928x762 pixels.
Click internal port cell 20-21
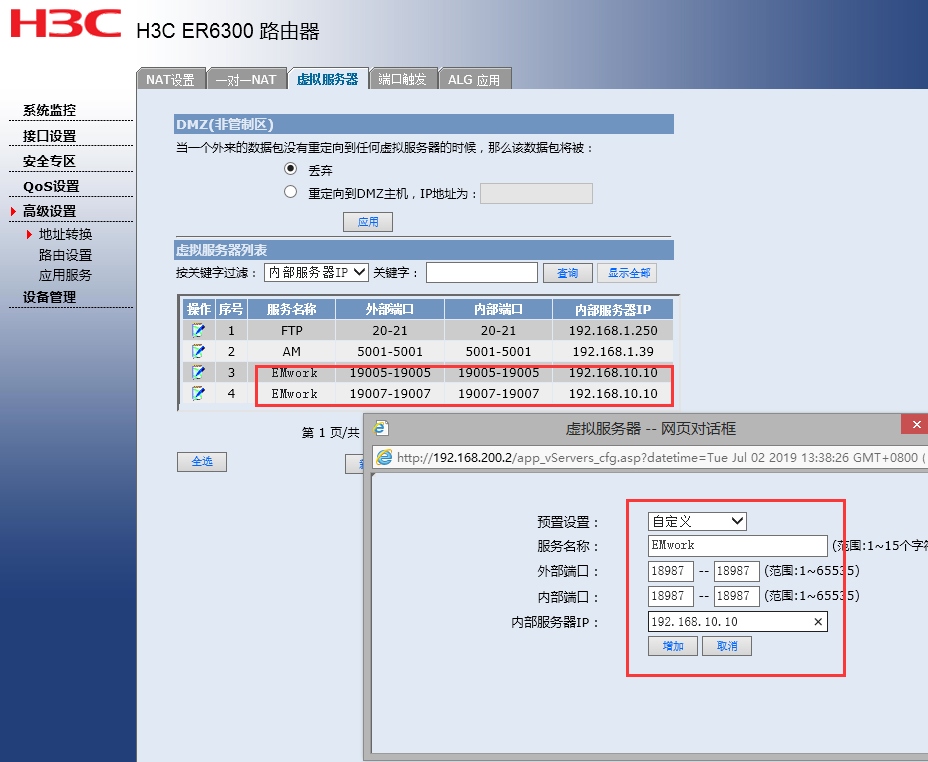[498, 330]
